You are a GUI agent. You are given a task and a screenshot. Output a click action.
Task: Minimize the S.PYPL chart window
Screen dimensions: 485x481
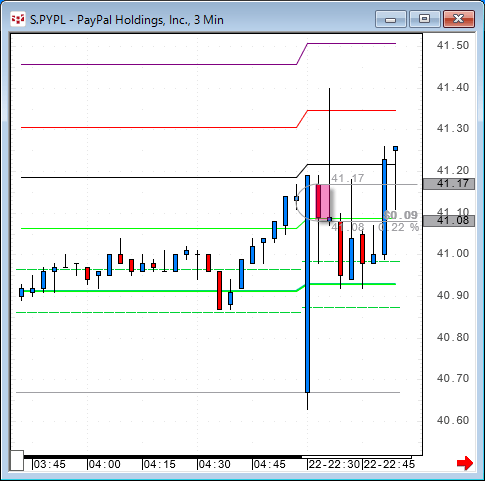391,19
